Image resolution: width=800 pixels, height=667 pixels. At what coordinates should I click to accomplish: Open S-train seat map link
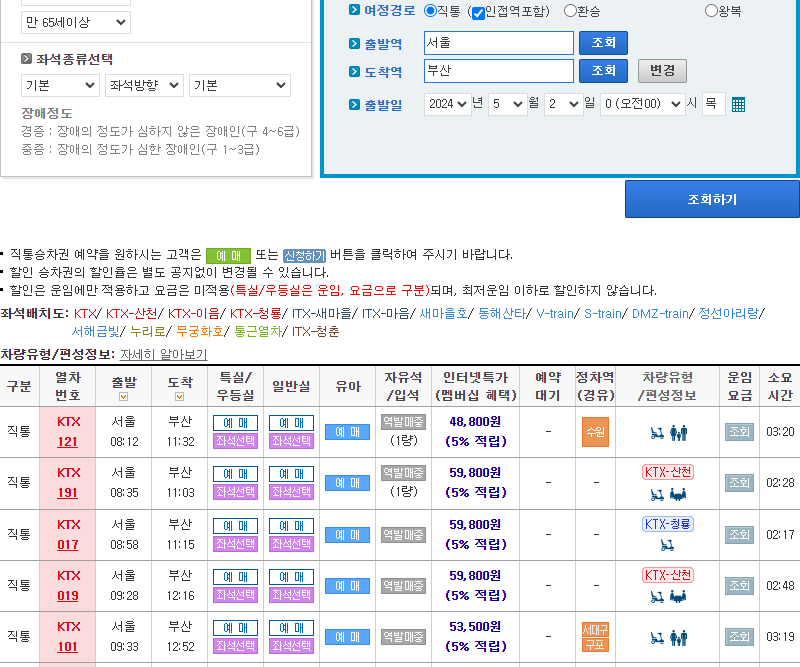pyautogui.click(x=603, y=313)
